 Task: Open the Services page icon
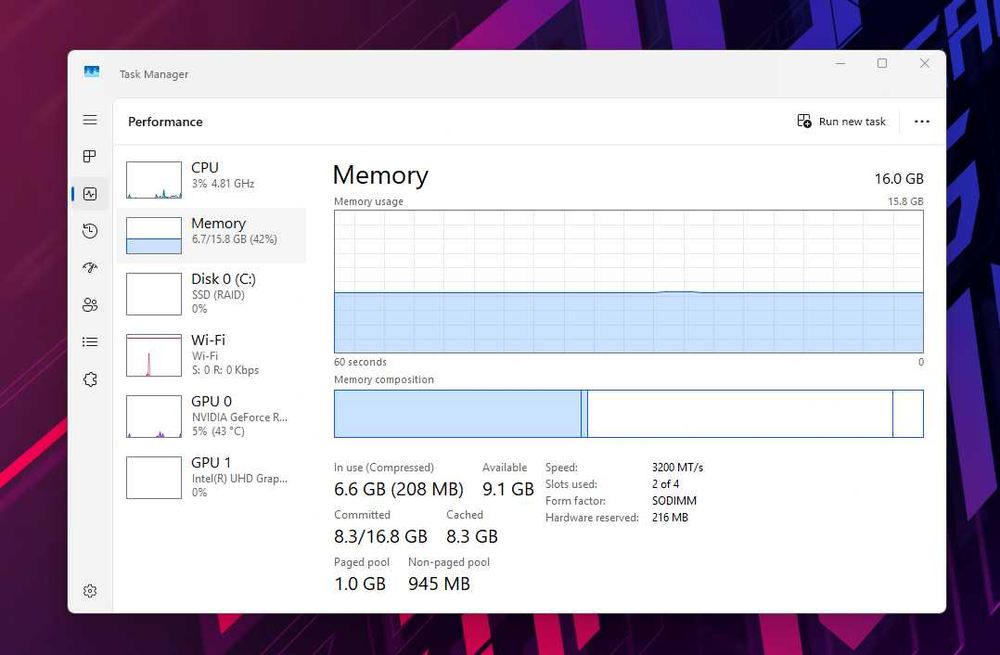click(90, 380)
